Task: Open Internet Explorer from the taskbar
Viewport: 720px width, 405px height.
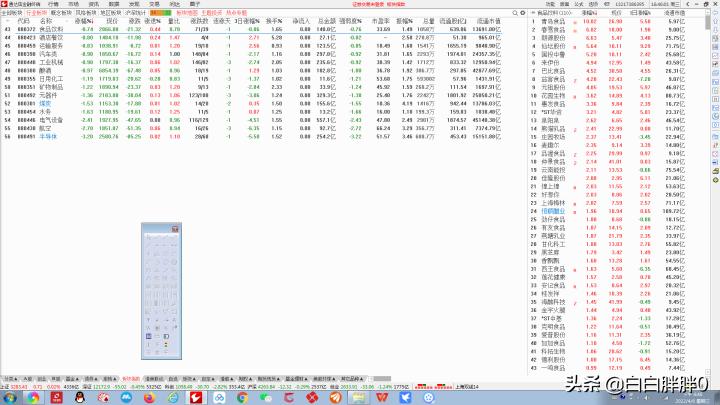Action: tap(173, 397)
